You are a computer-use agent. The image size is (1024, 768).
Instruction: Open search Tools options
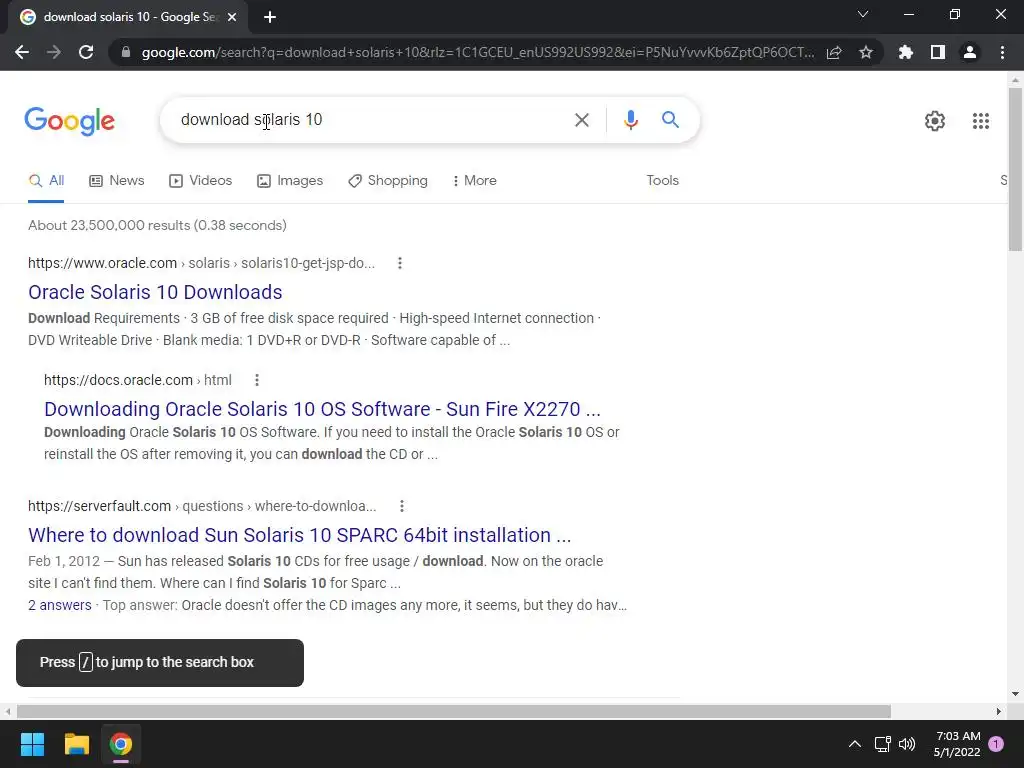(x=662, y=181)
